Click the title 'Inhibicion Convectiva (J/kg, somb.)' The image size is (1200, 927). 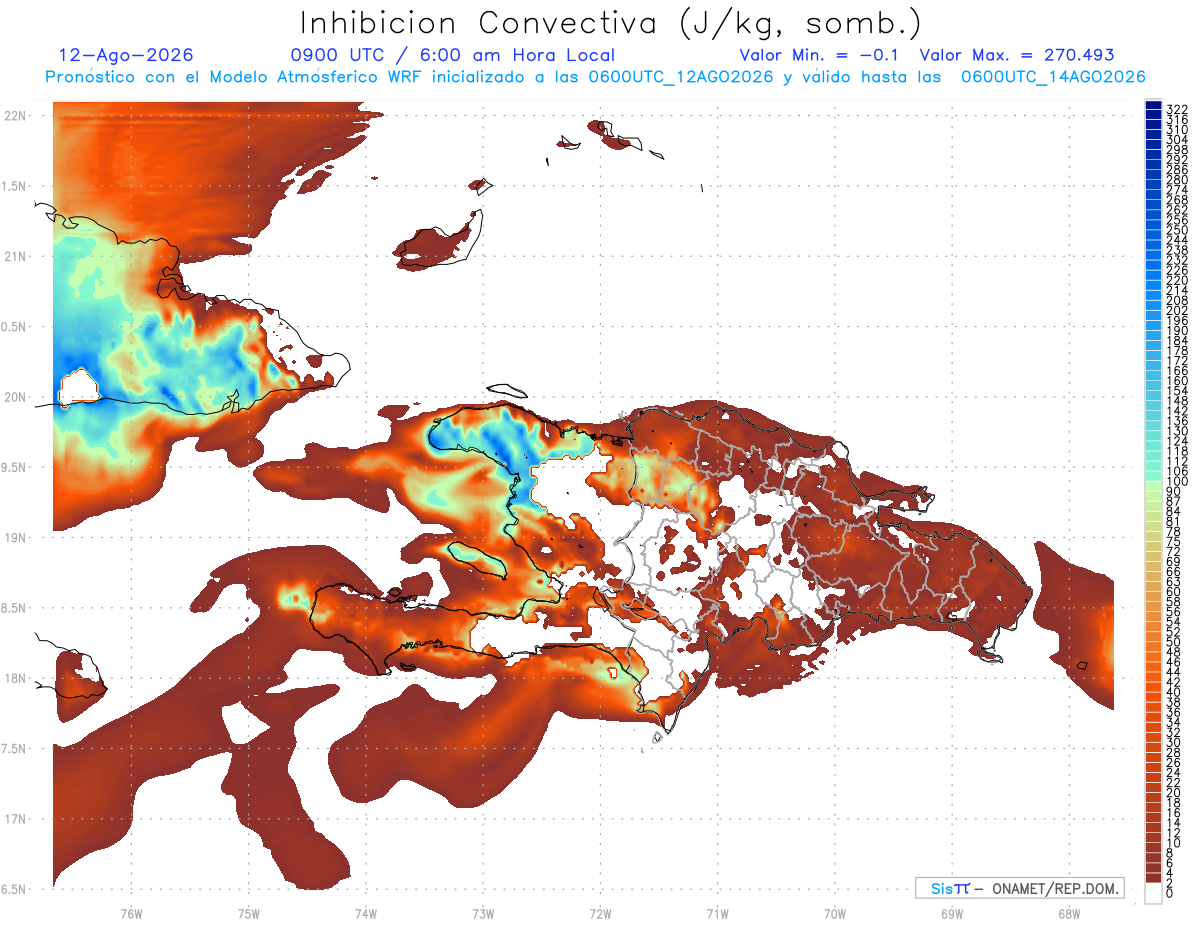[611, 23]
